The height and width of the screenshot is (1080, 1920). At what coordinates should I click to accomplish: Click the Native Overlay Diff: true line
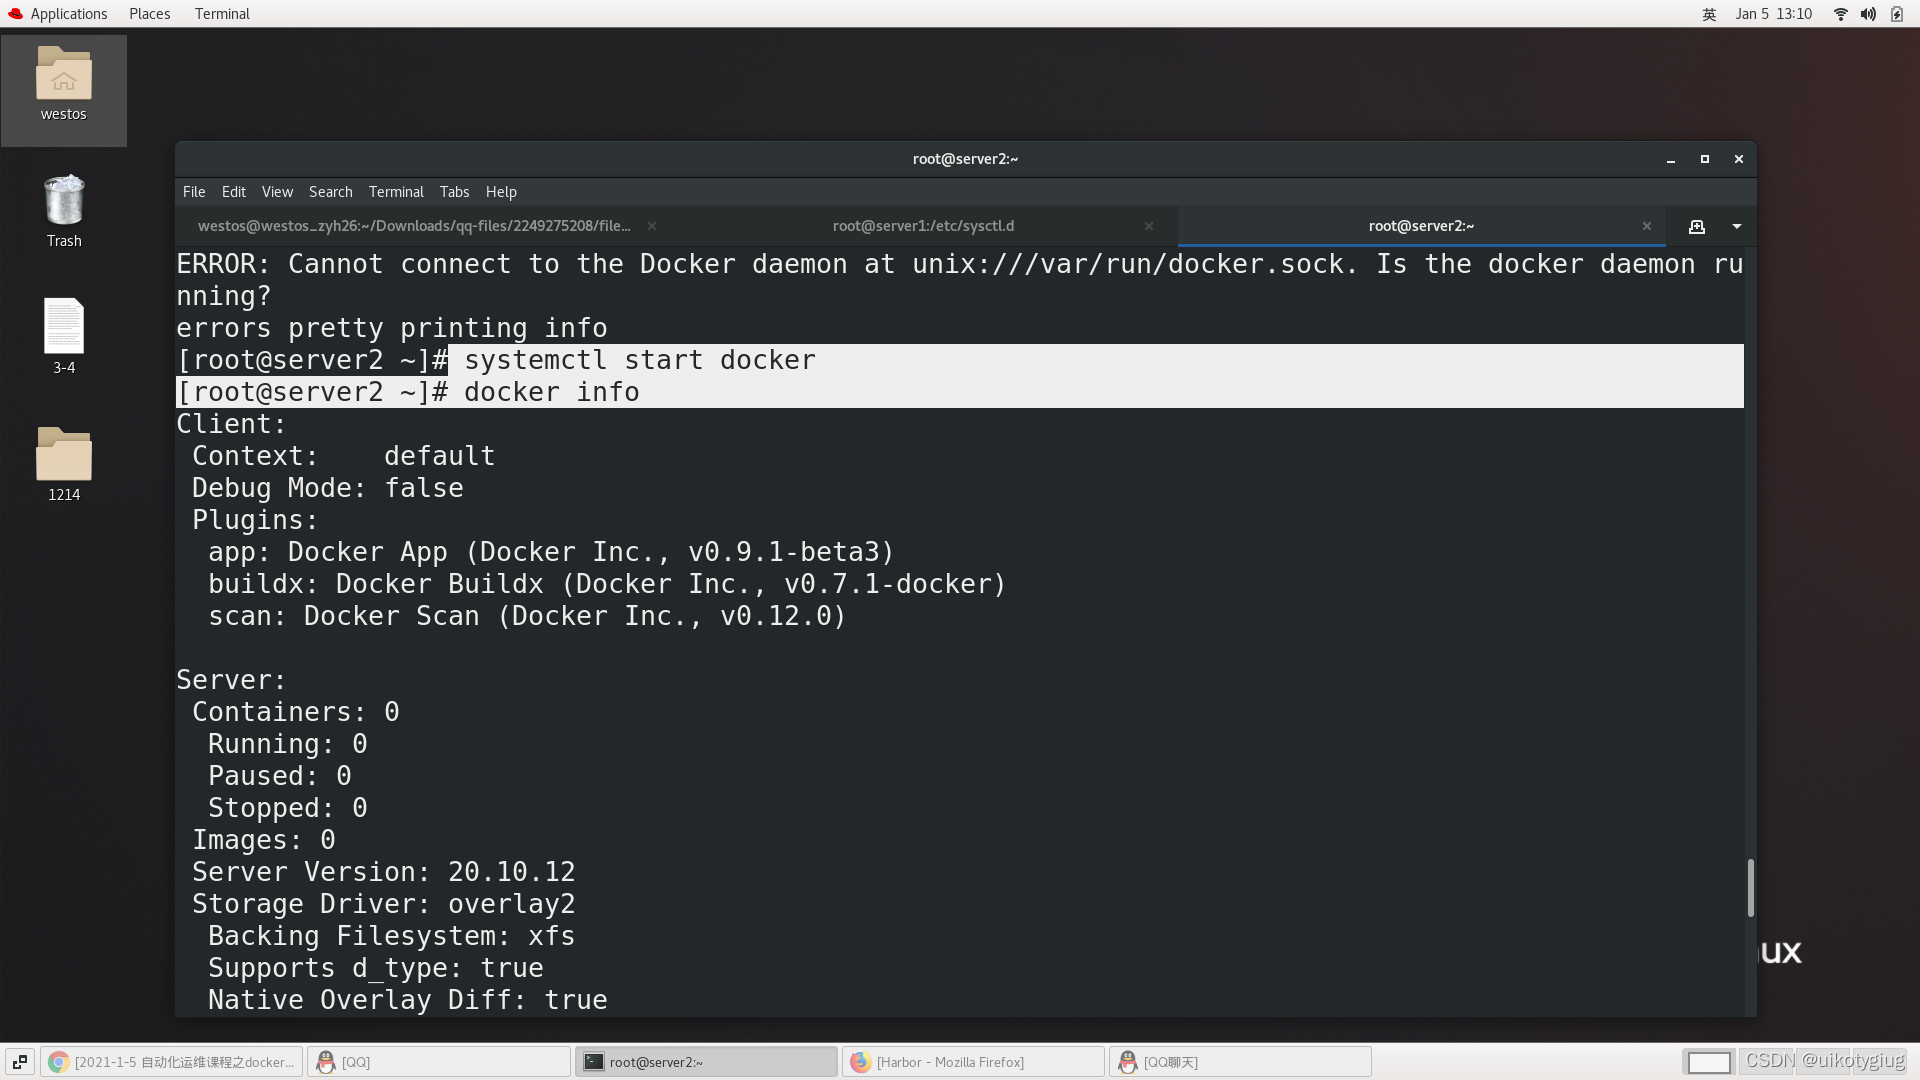point(408,1000)
